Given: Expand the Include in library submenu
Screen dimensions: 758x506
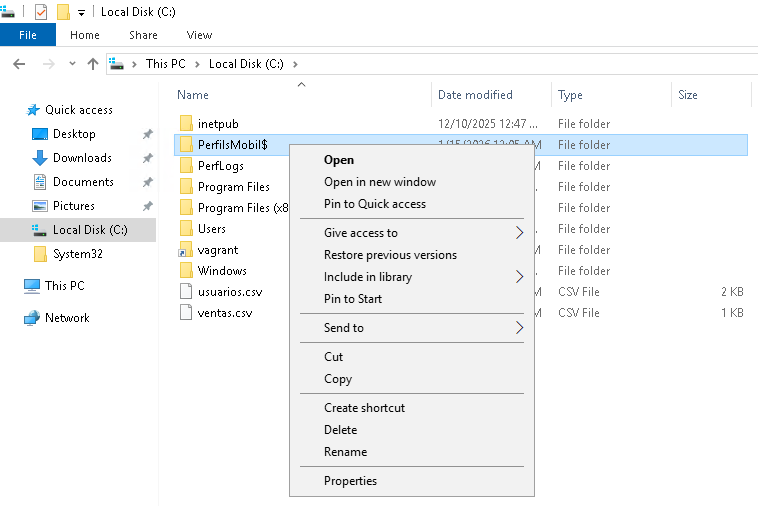Looking at the screenshot, I should [x=519, y=277].
